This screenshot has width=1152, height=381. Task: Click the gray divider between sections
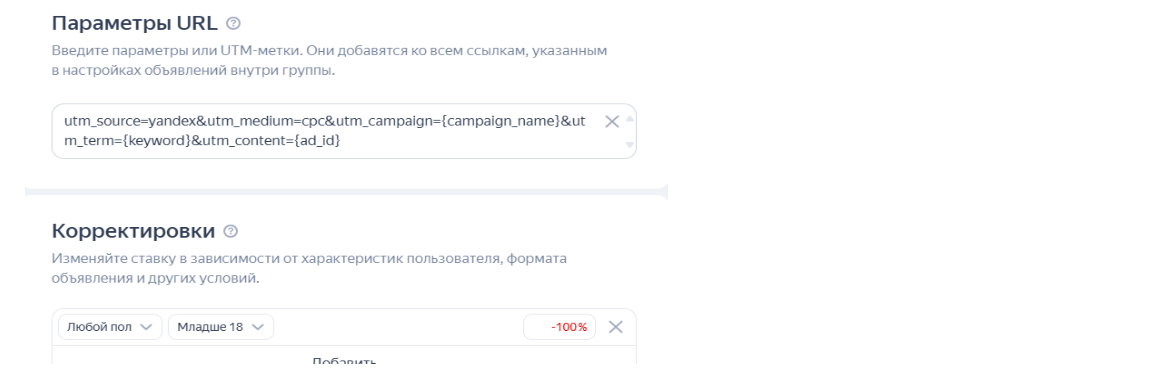tap(345, 192)
